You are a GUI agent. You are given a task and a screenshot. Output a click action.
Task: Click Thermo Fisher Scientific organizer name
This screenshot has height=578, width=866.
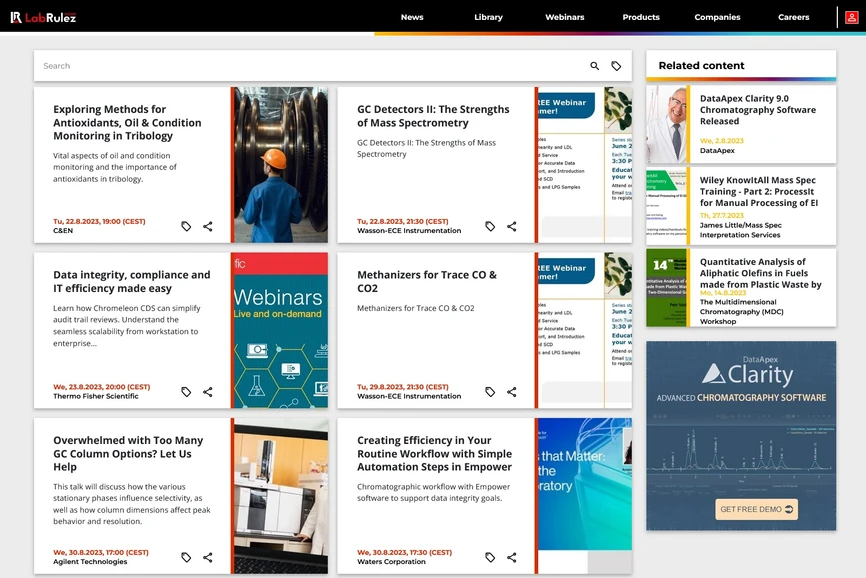(x=96, y=396)
